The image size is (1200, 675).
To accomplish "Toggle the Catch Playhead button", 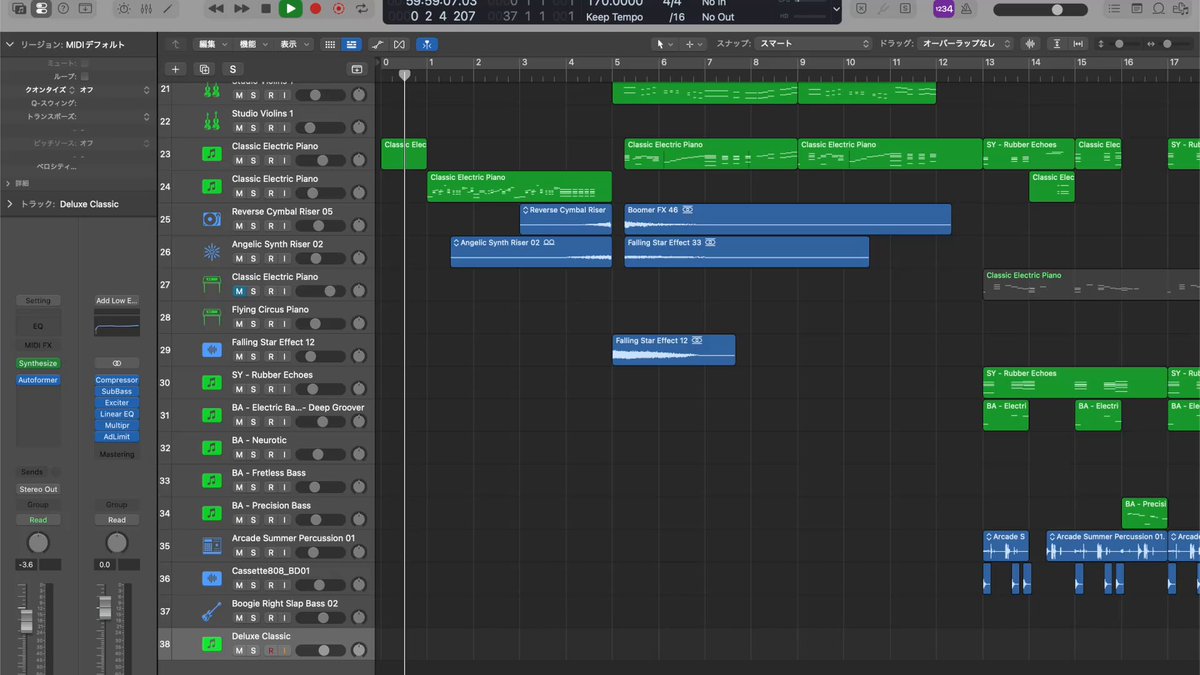I will coord(427,44).
